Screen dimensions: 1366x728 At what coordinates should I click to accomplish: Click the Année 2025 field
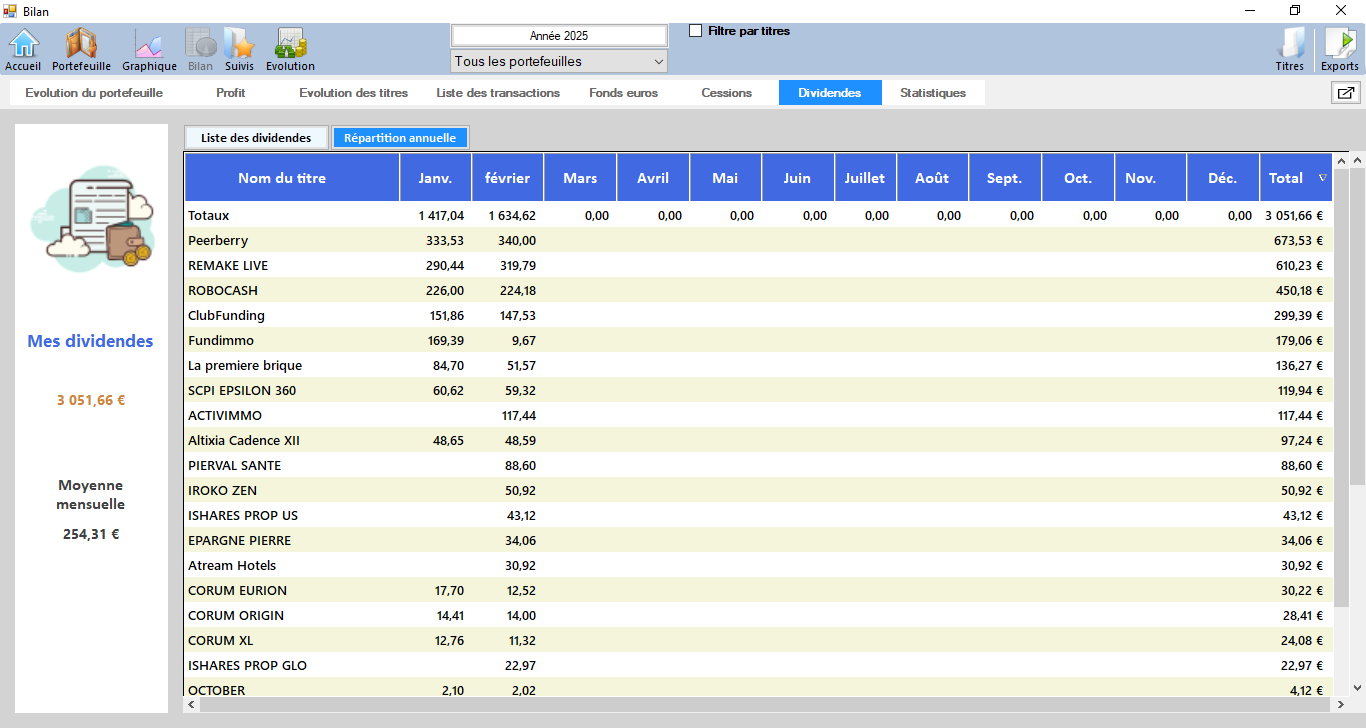point(559,35)
